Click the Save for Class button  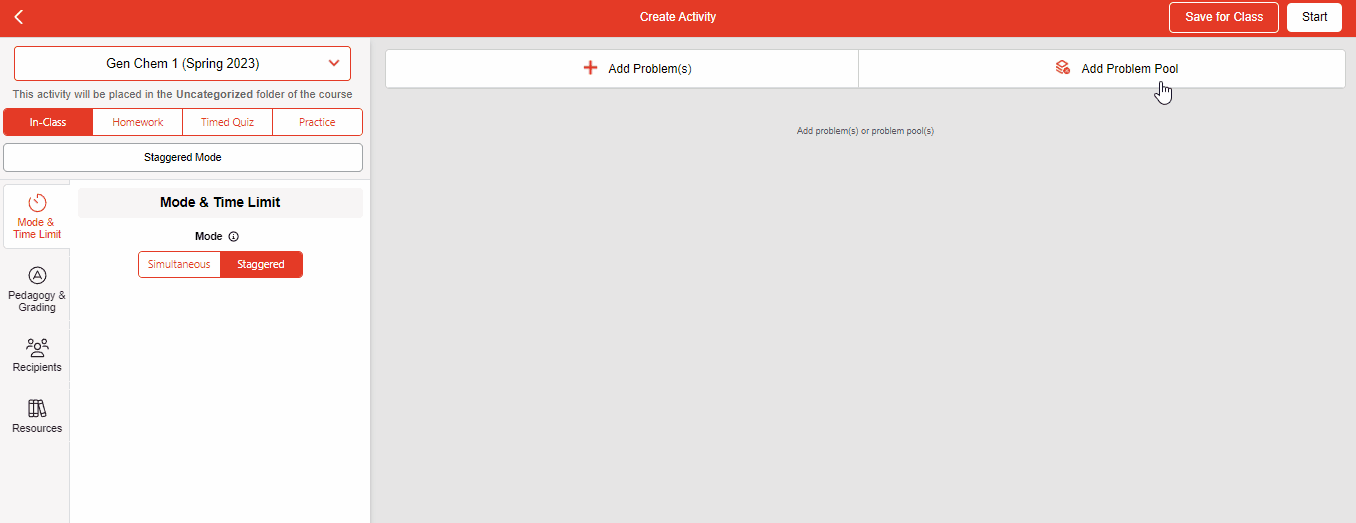point(1223,17)
